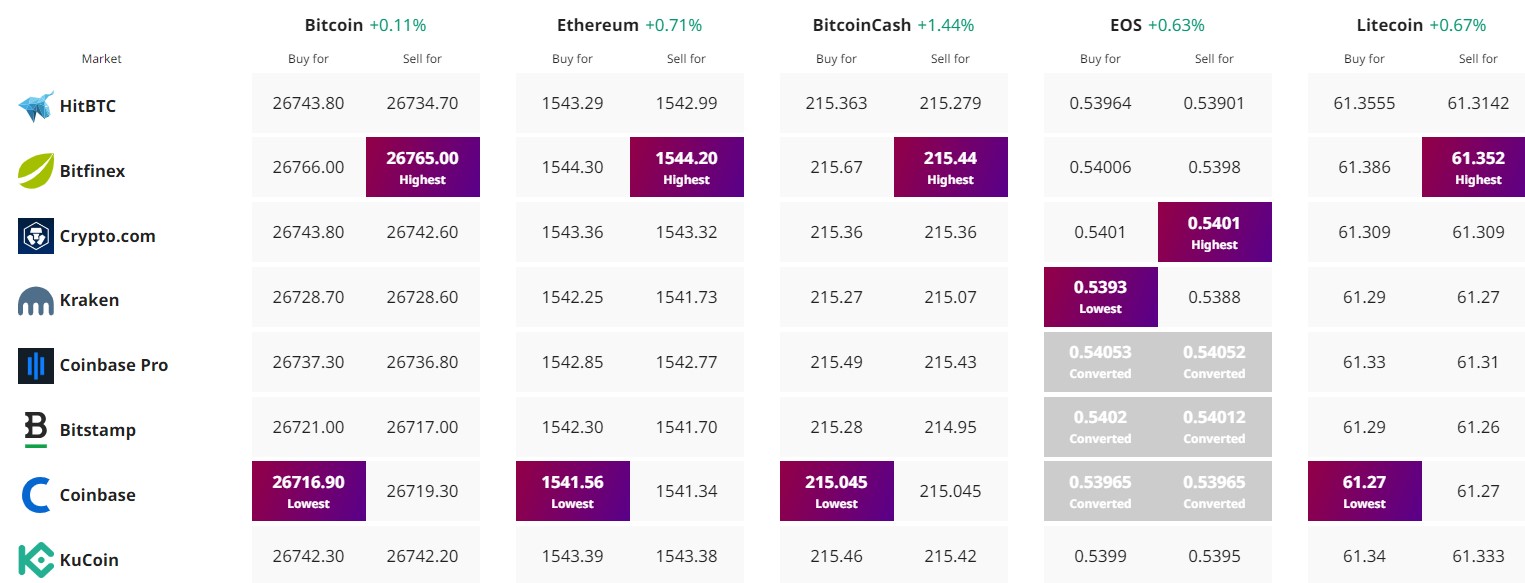The height and width of the screenshot is (583, 1525).
Task: Click Coinbase lowest Litecoin buy price 61.27
Action: [1364, 491]
